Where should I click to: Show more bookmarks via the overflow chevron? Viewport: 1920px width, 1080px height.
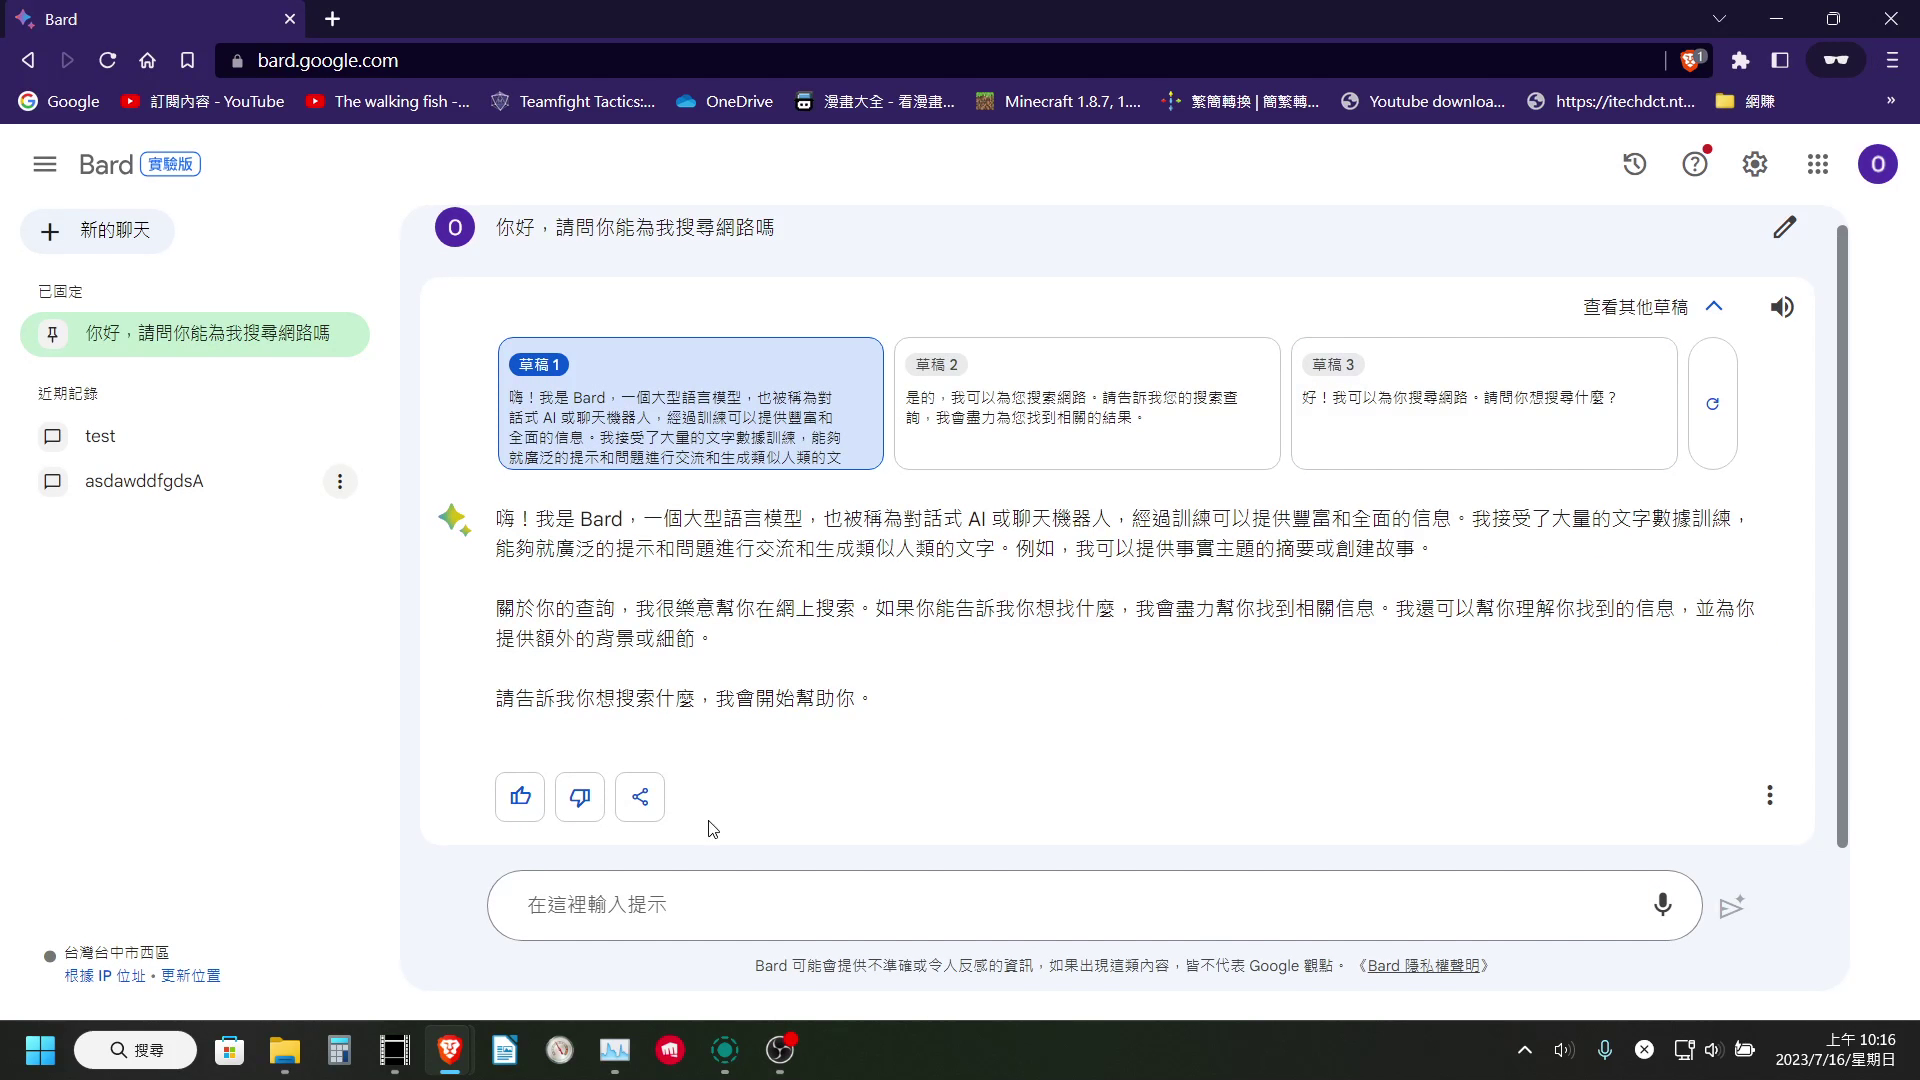pyautogui.click(x=1890, y=101)
